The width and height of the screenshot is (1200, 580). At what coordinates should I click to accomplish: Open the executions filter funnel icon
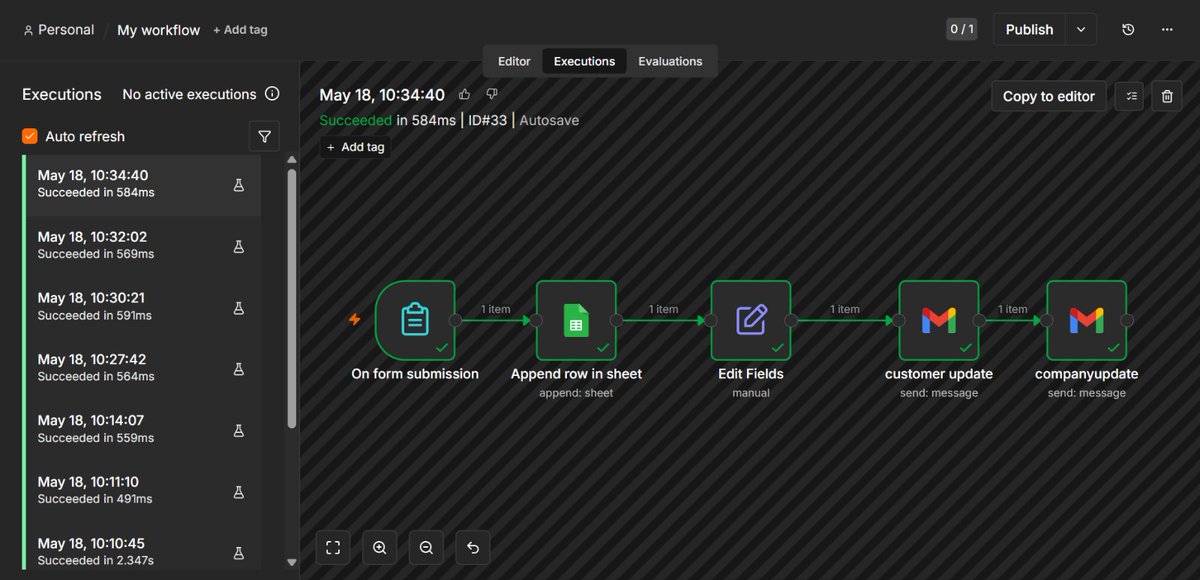tap(264, 136)
